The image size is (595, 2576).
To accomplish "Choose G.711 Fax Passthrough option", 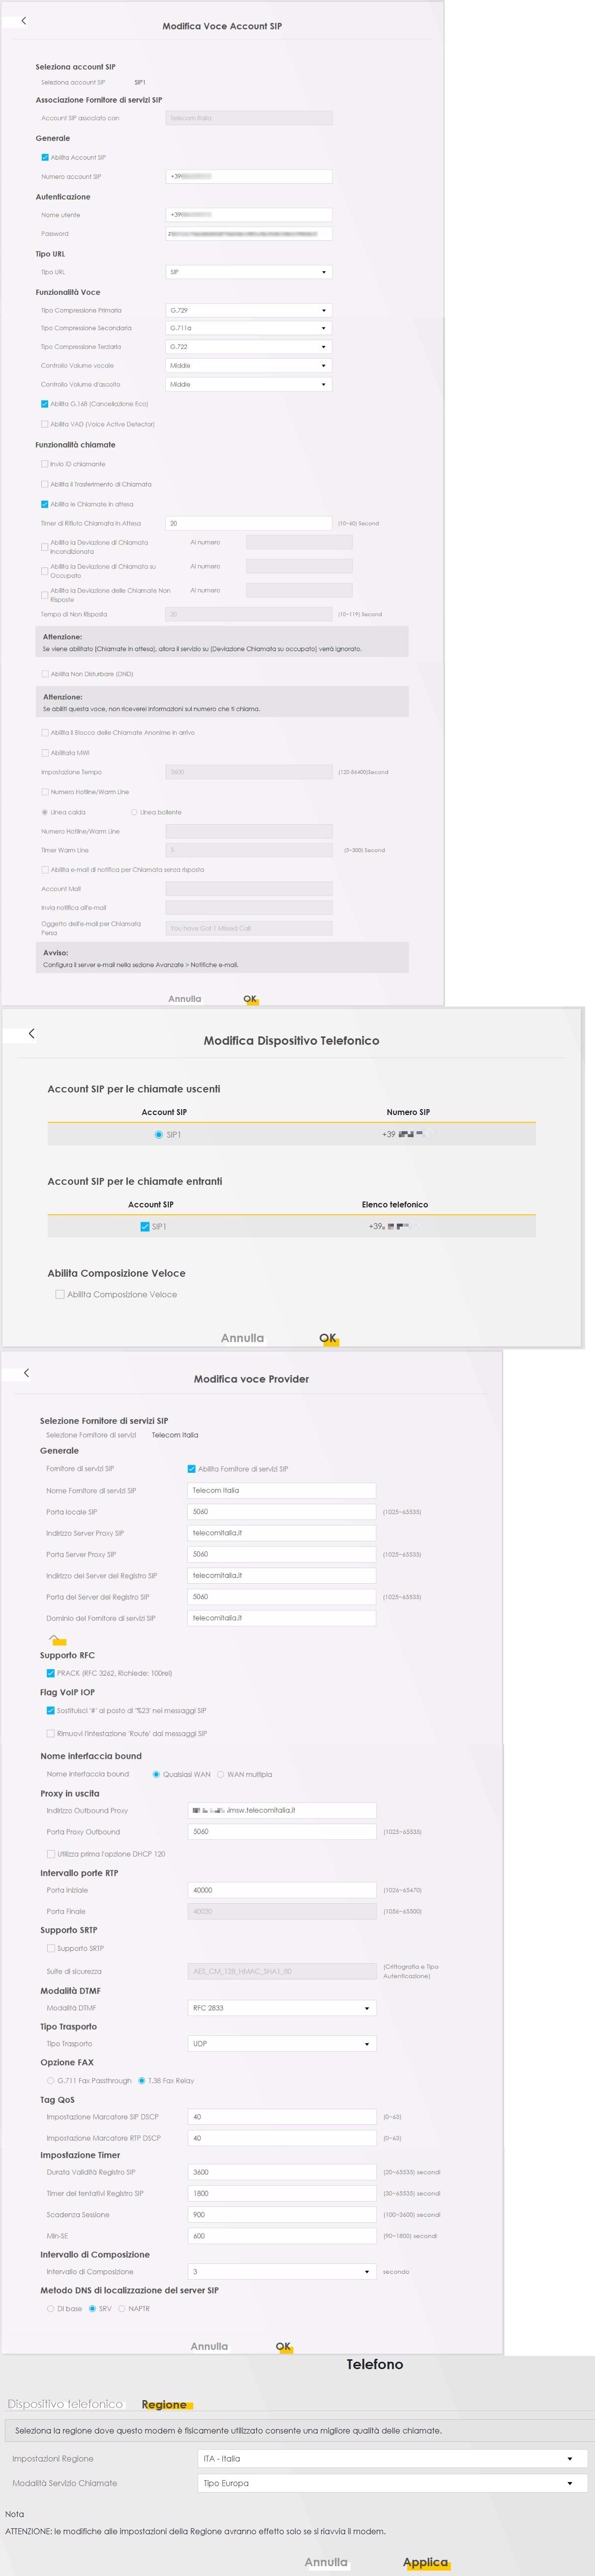I will (51, 2080).
